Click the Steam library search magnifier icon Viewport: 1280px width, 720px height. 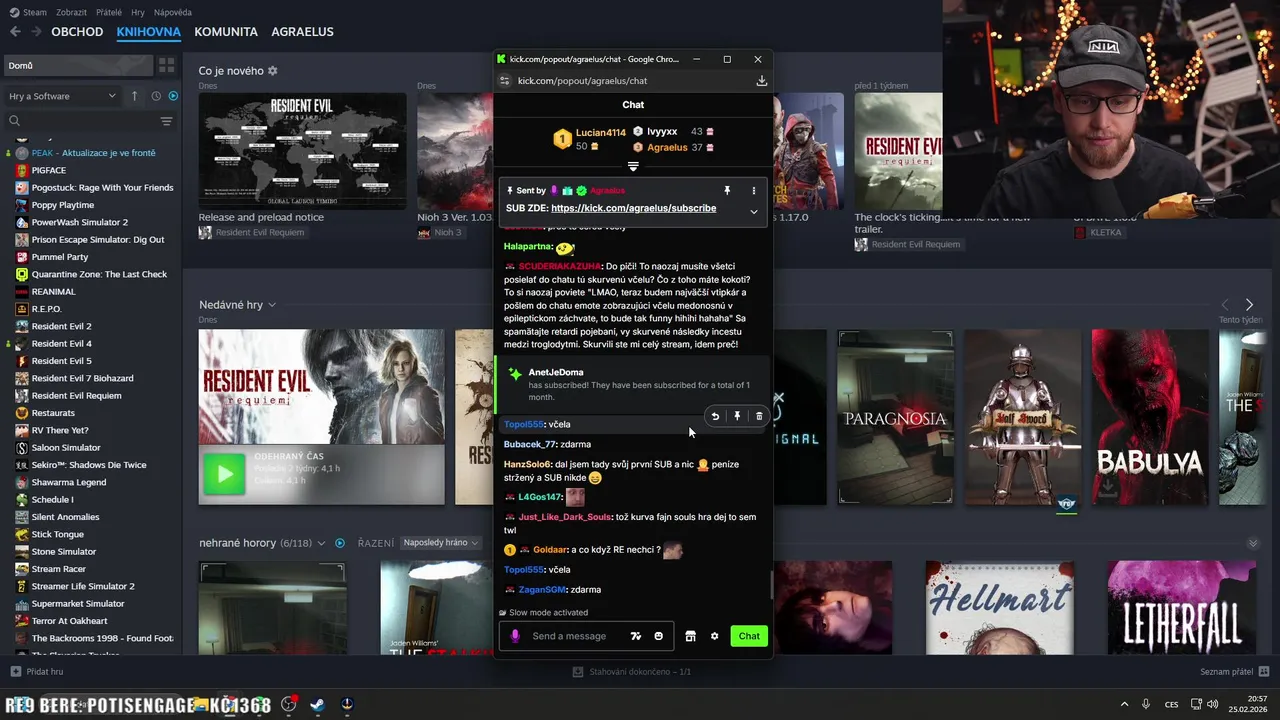(x=14, y=121)
